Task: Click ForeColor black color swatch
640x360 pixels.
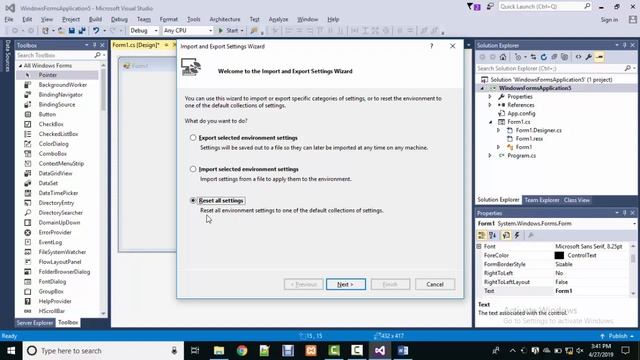Action: point(559,256)
